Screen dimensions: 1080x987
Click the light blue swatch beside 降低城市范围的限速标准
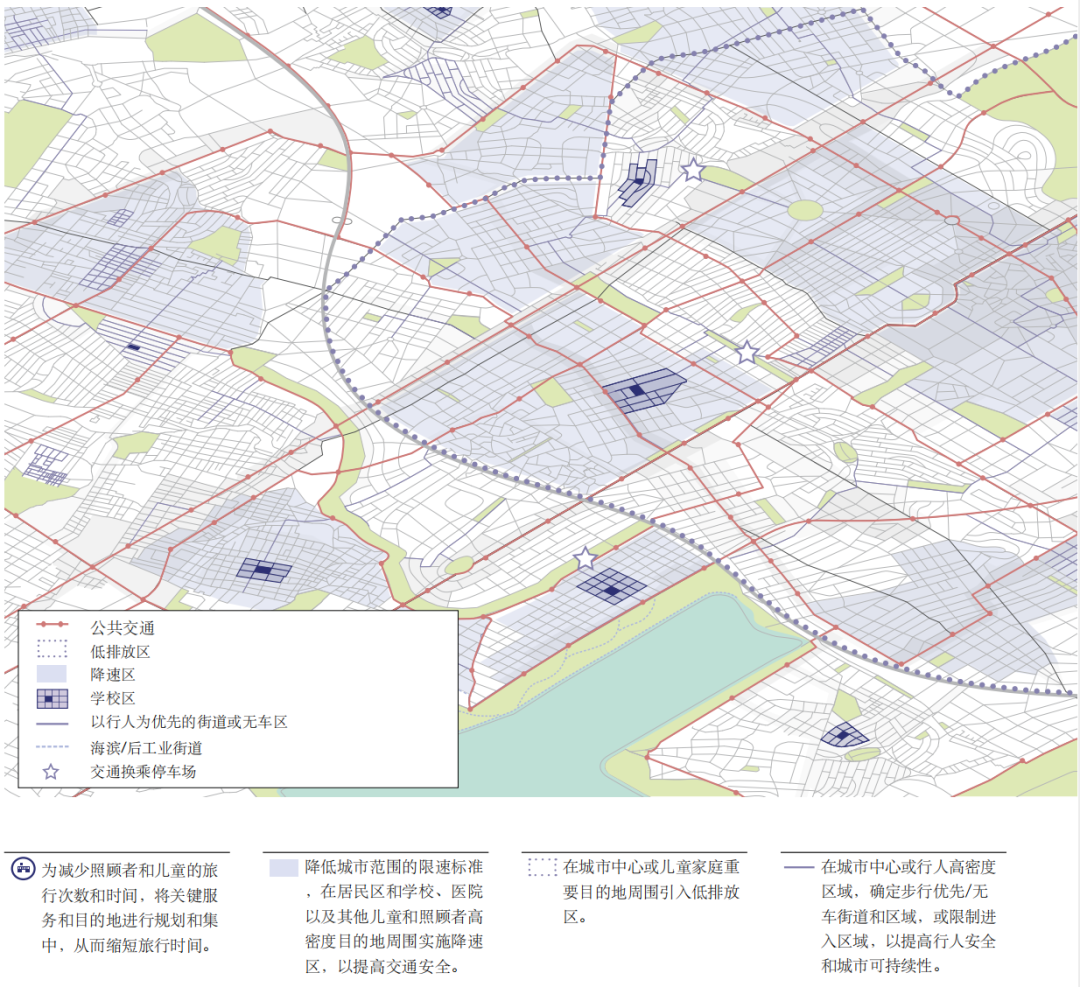(283, 868)
